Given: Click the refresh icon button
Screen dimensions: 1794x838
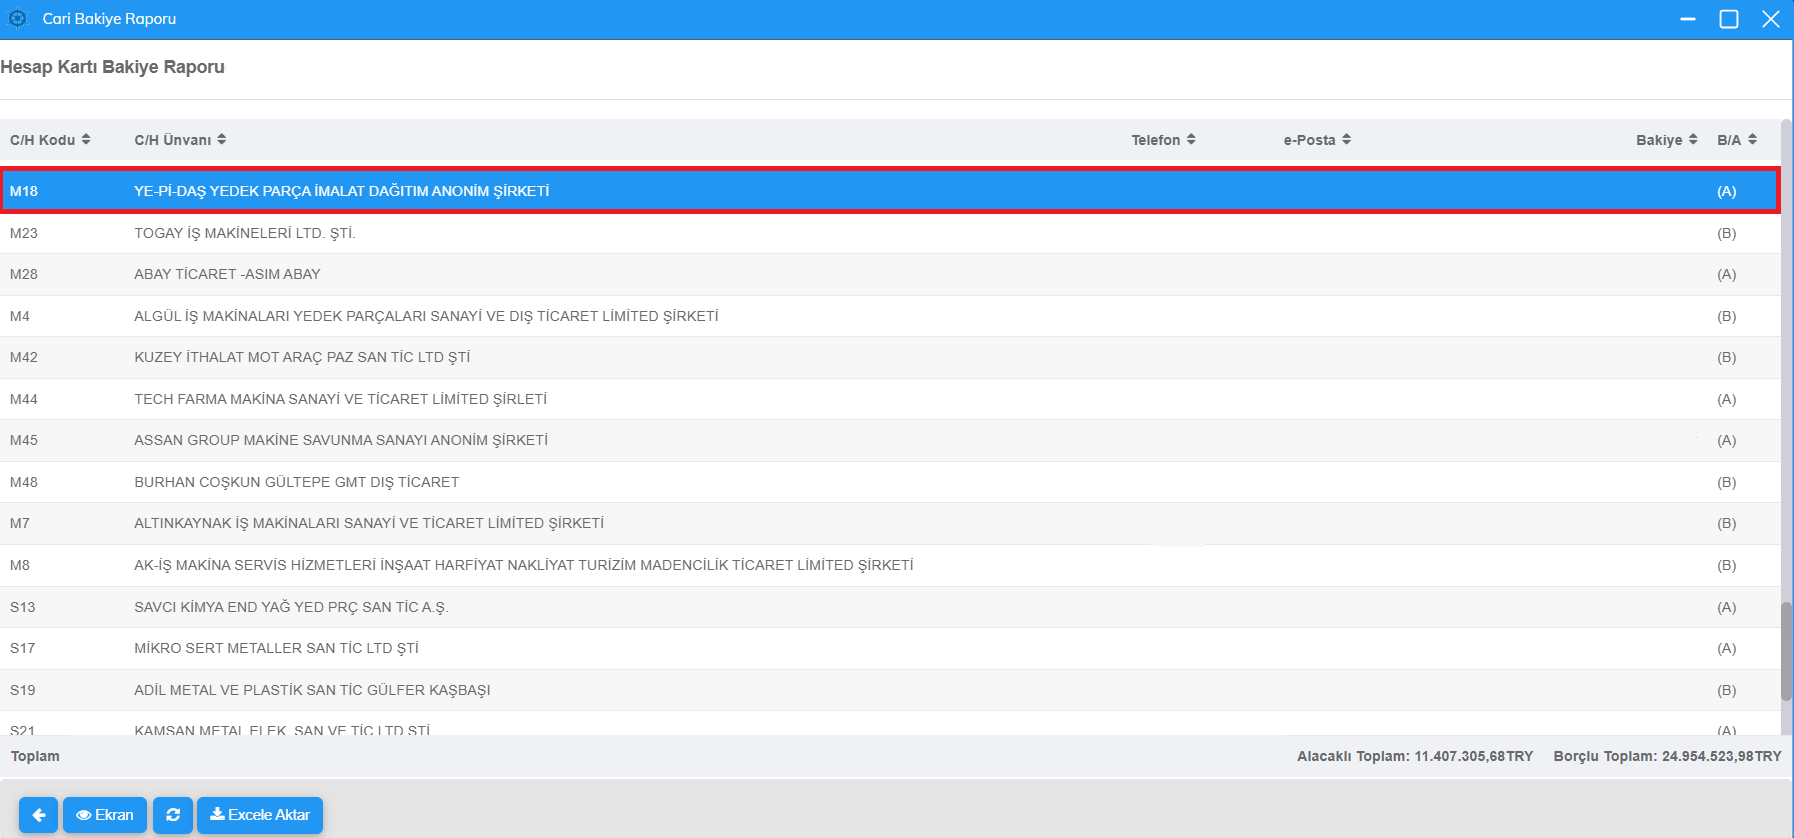Looking at the screenshot, I should click(173, 815).
